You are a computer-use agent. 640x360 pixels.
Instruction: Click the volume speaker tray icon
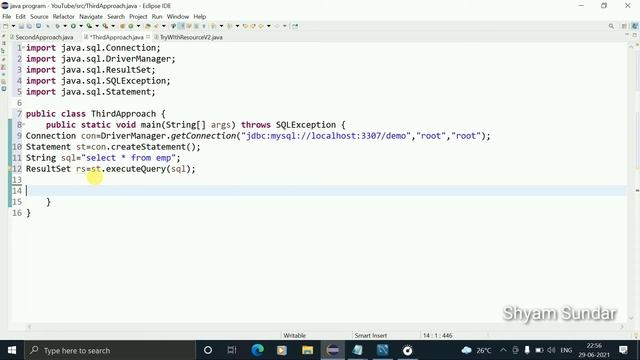tap(551, 350)
